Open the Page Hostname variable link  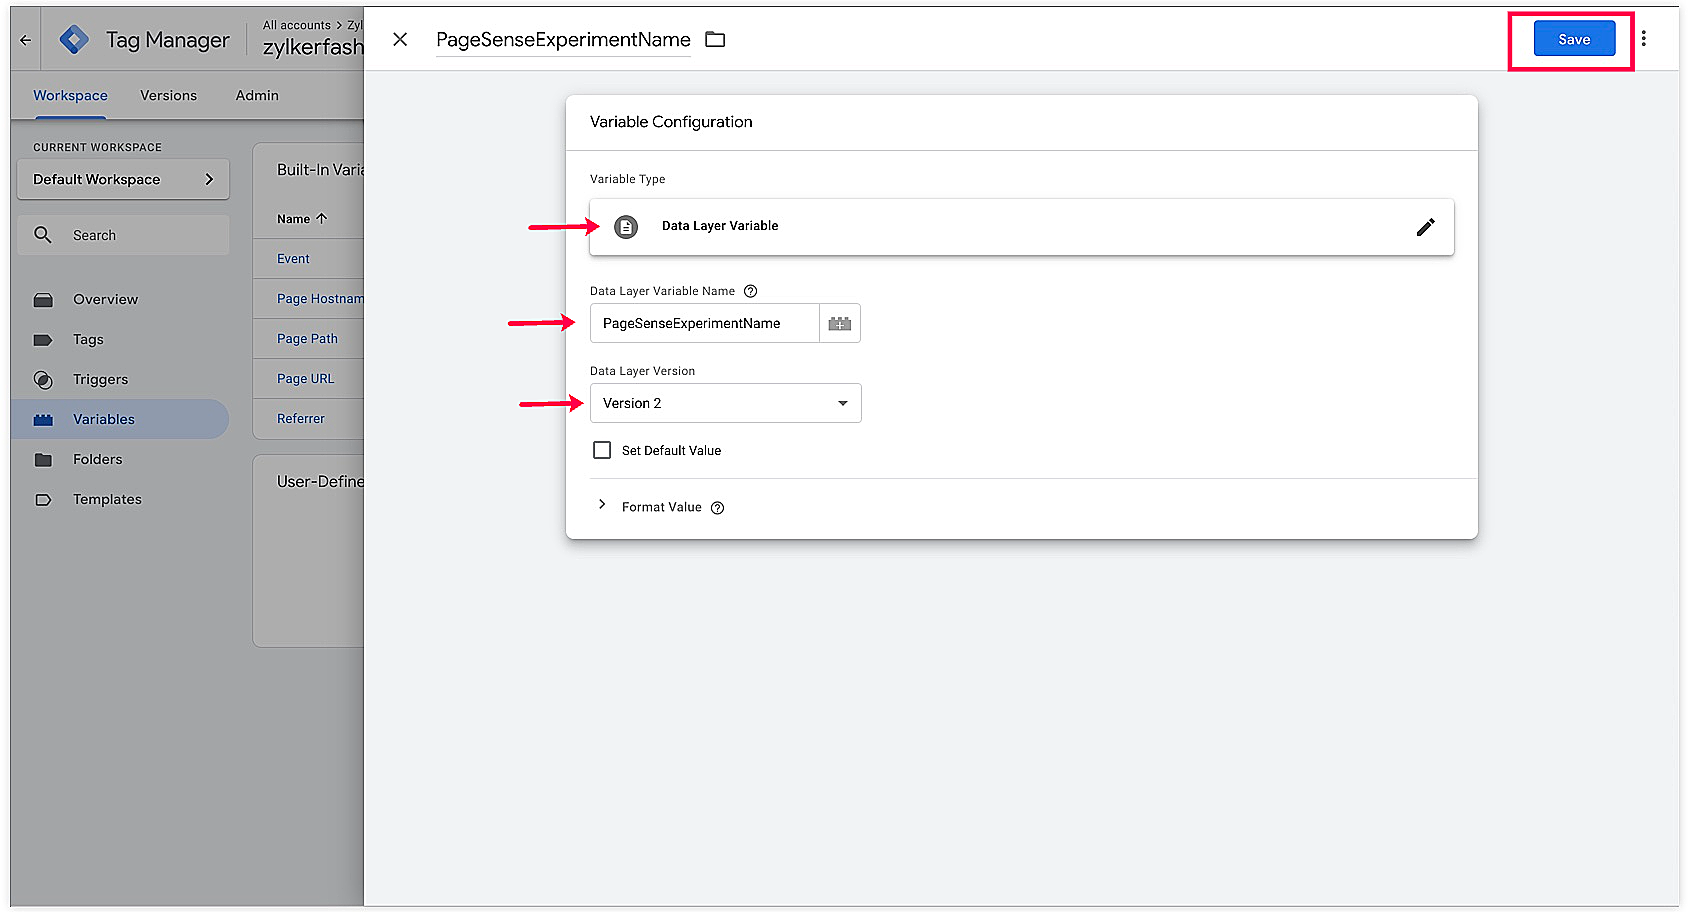[x=320, y=299]
